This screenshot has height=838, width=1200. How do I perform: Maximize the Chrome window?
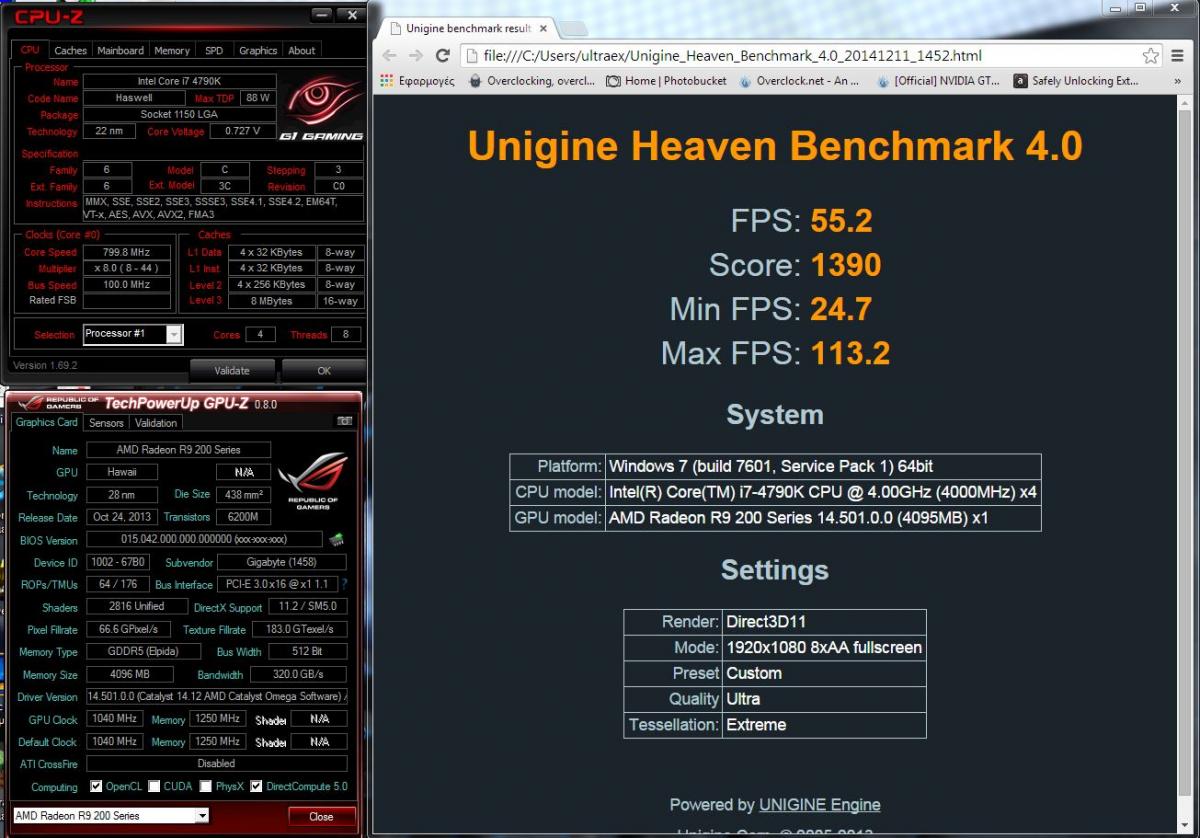coord(1140,8)
